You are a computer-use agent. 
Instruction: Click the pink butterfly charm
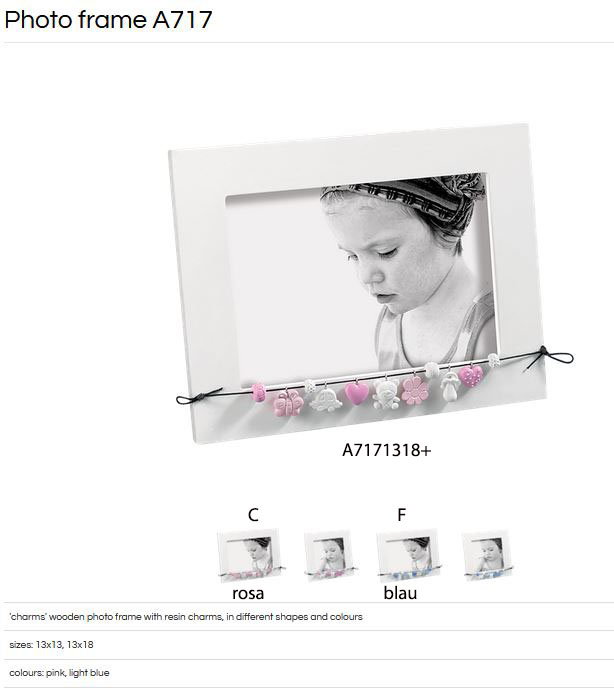coord(288,403)
